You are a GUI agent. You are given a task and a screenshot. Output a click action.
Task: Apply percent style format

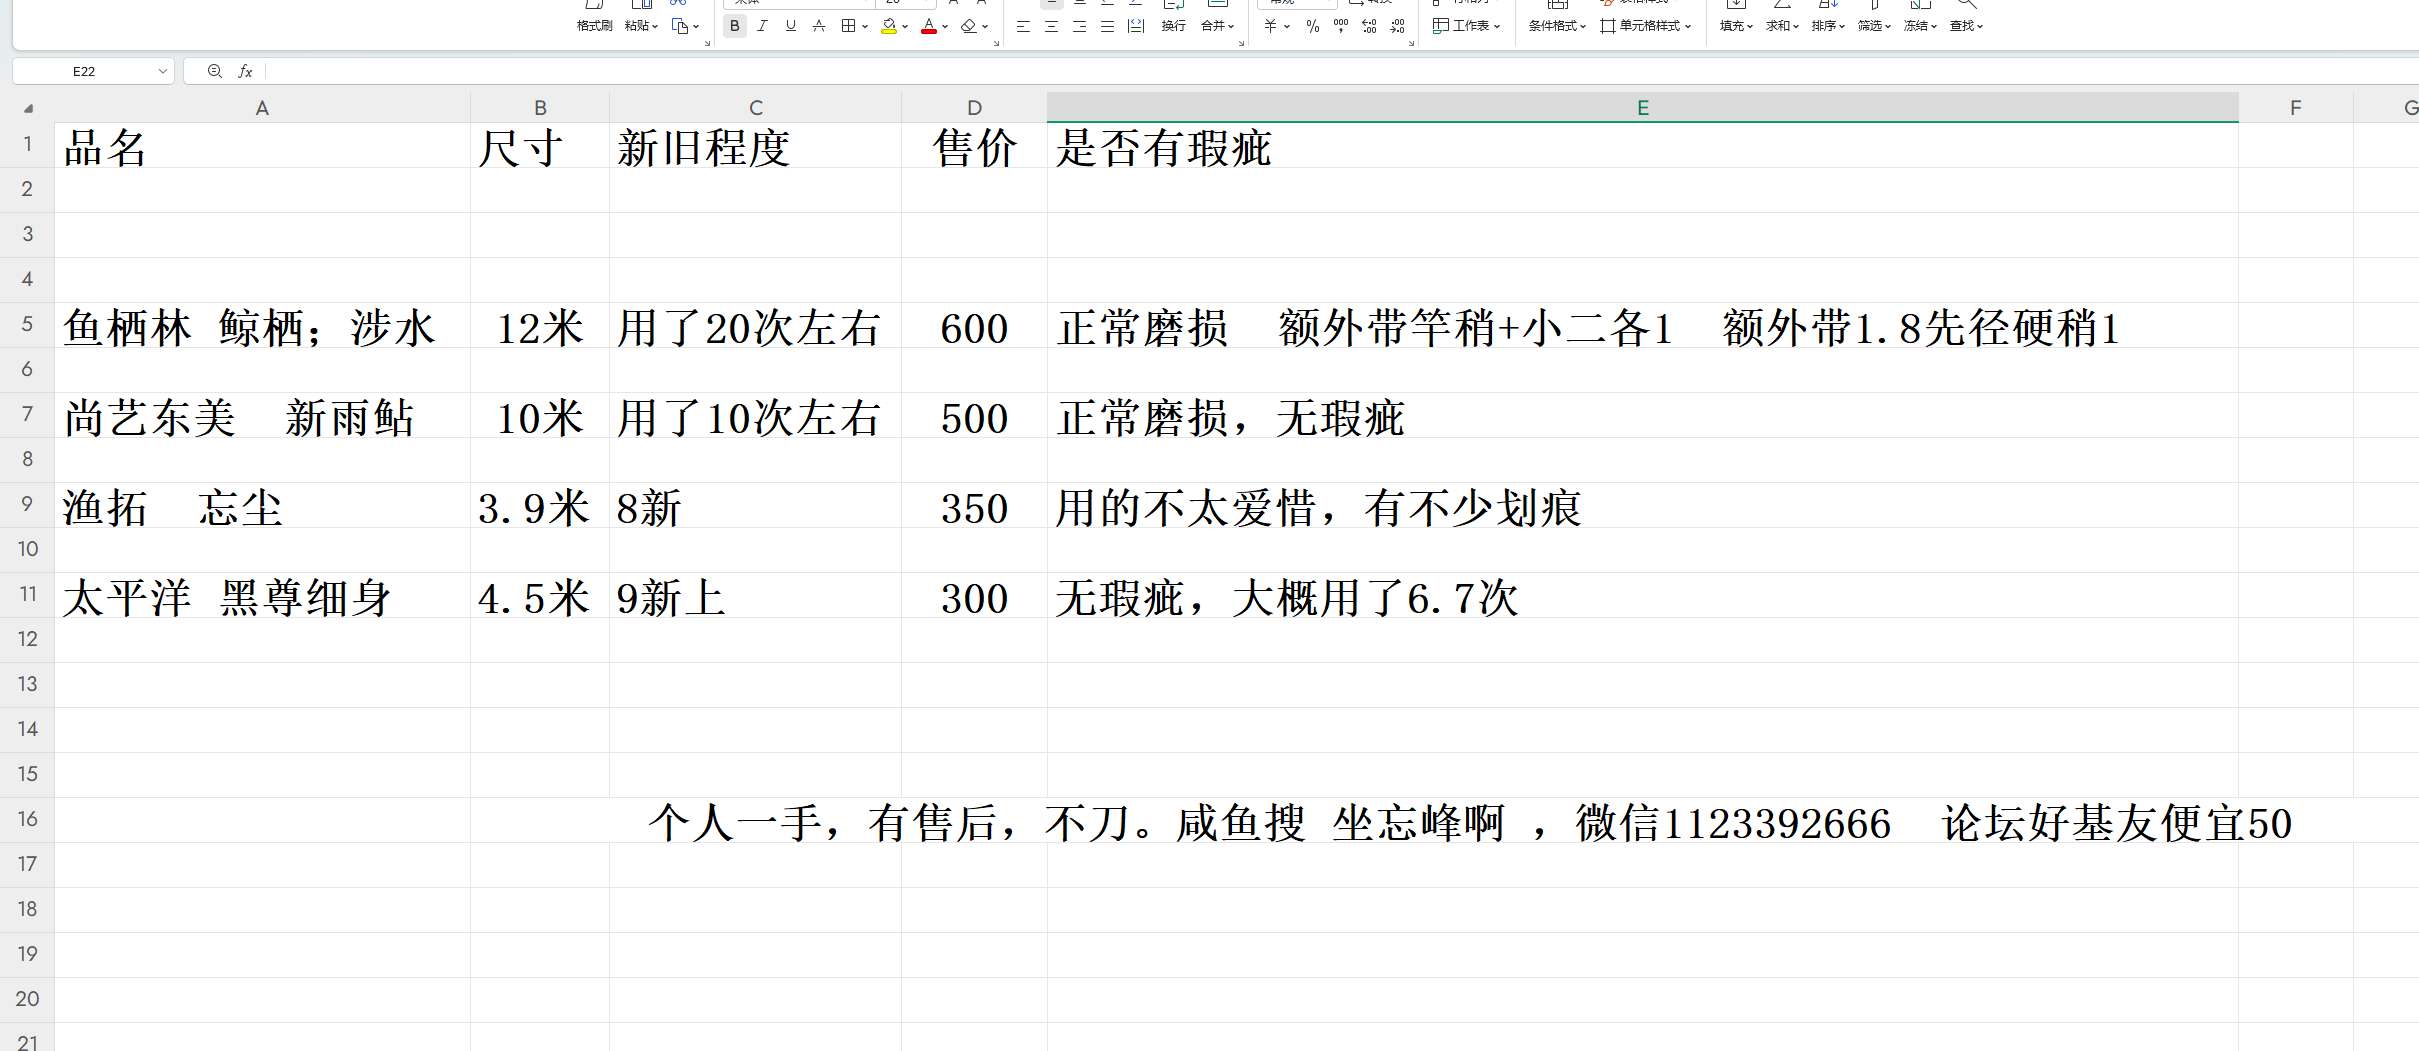pyautogui.click(x=1313, y=26)
